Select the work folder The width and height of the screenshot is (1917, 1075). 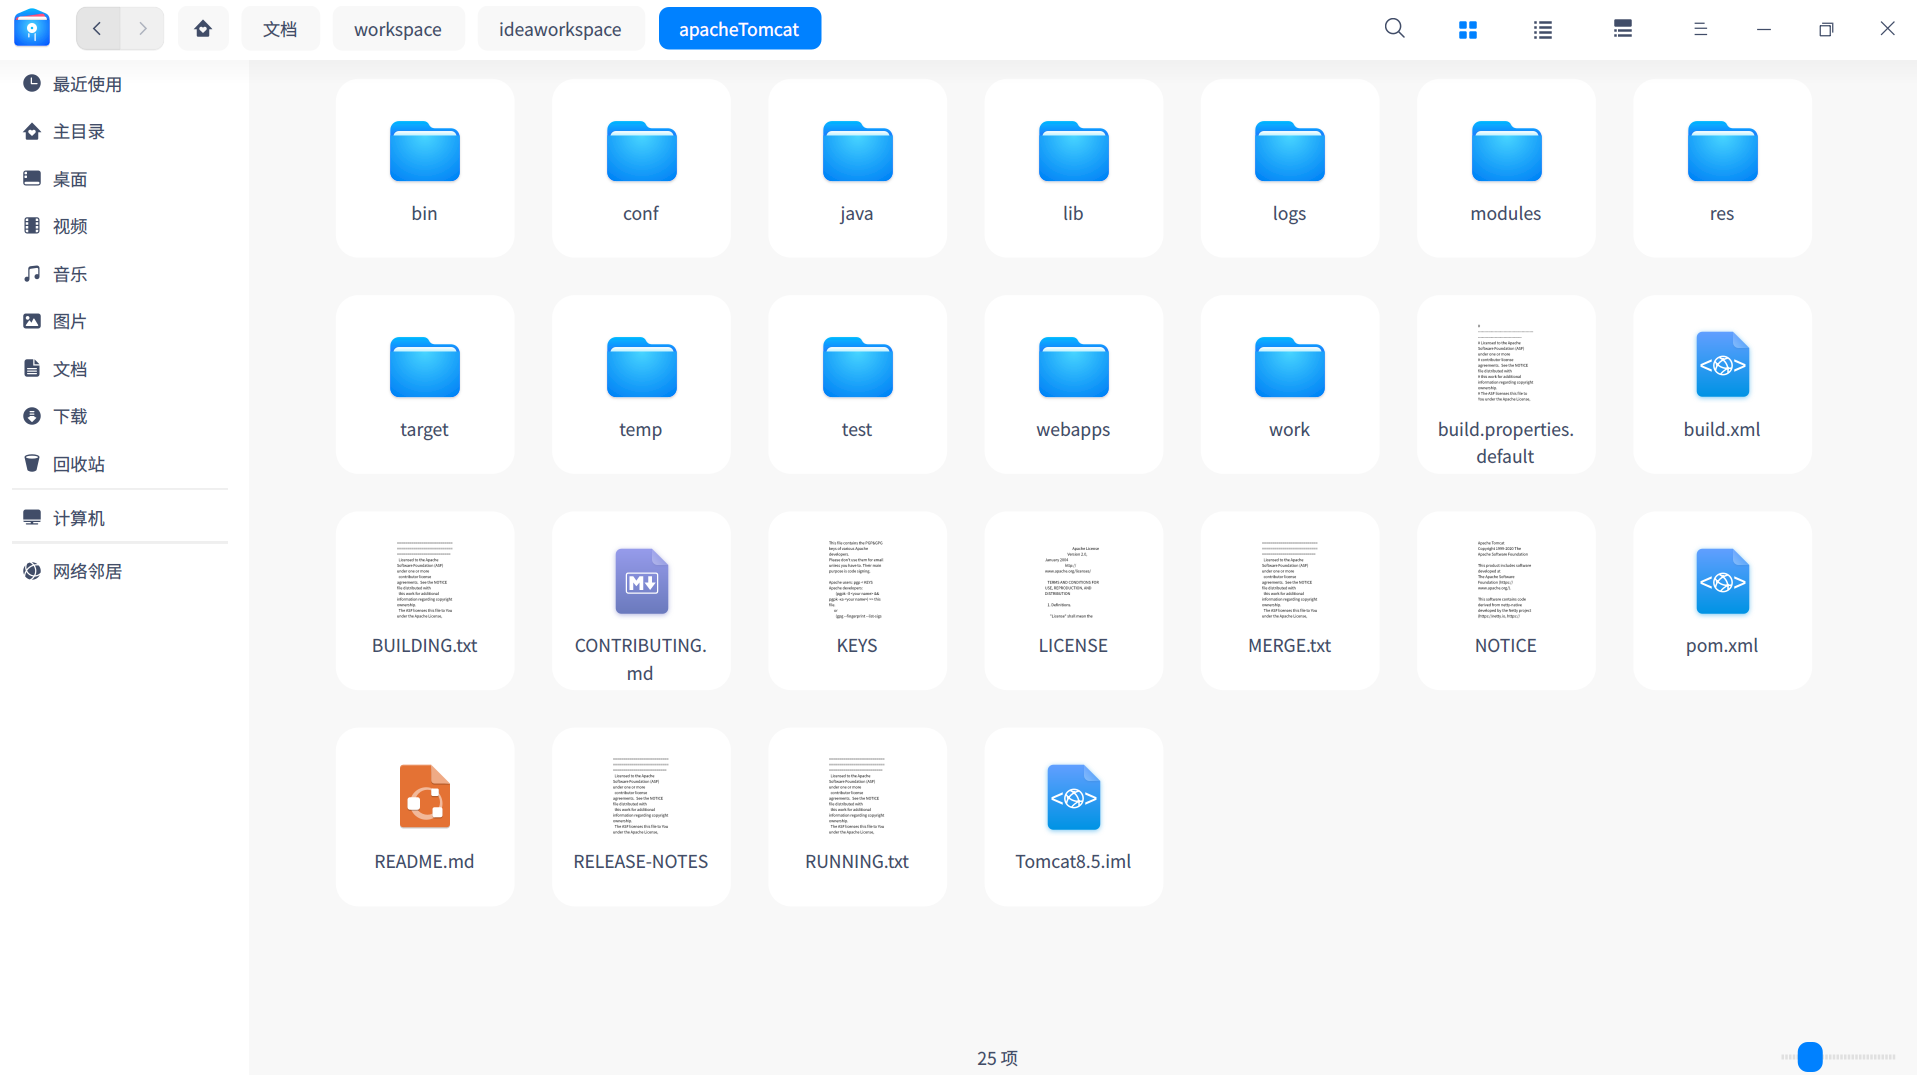coord(1290,384)
